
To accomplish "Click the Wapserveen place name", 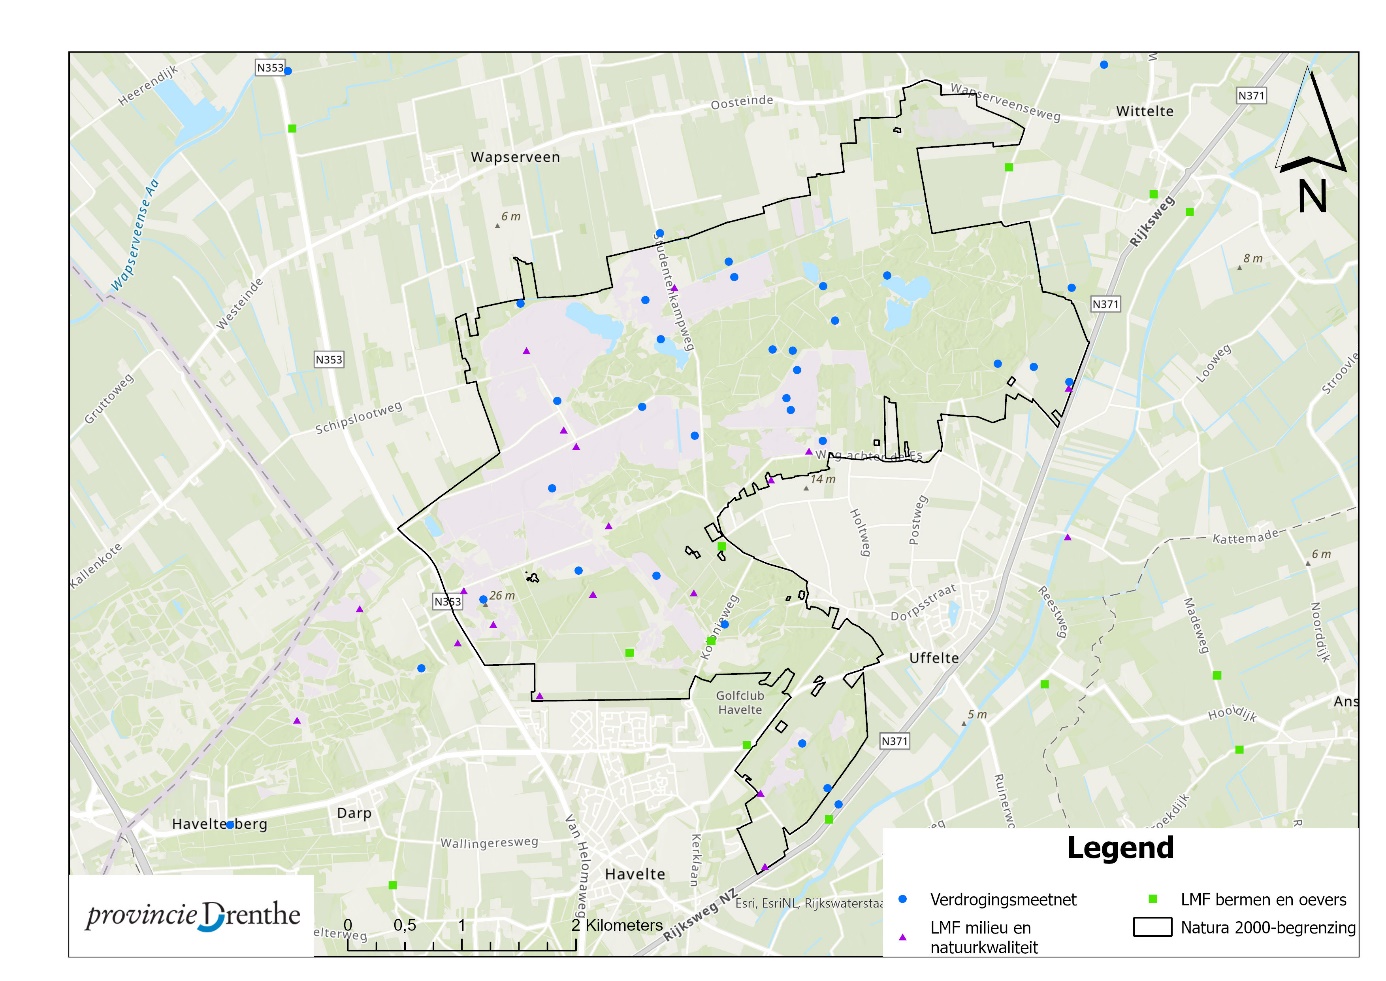I will pos(515,158).
